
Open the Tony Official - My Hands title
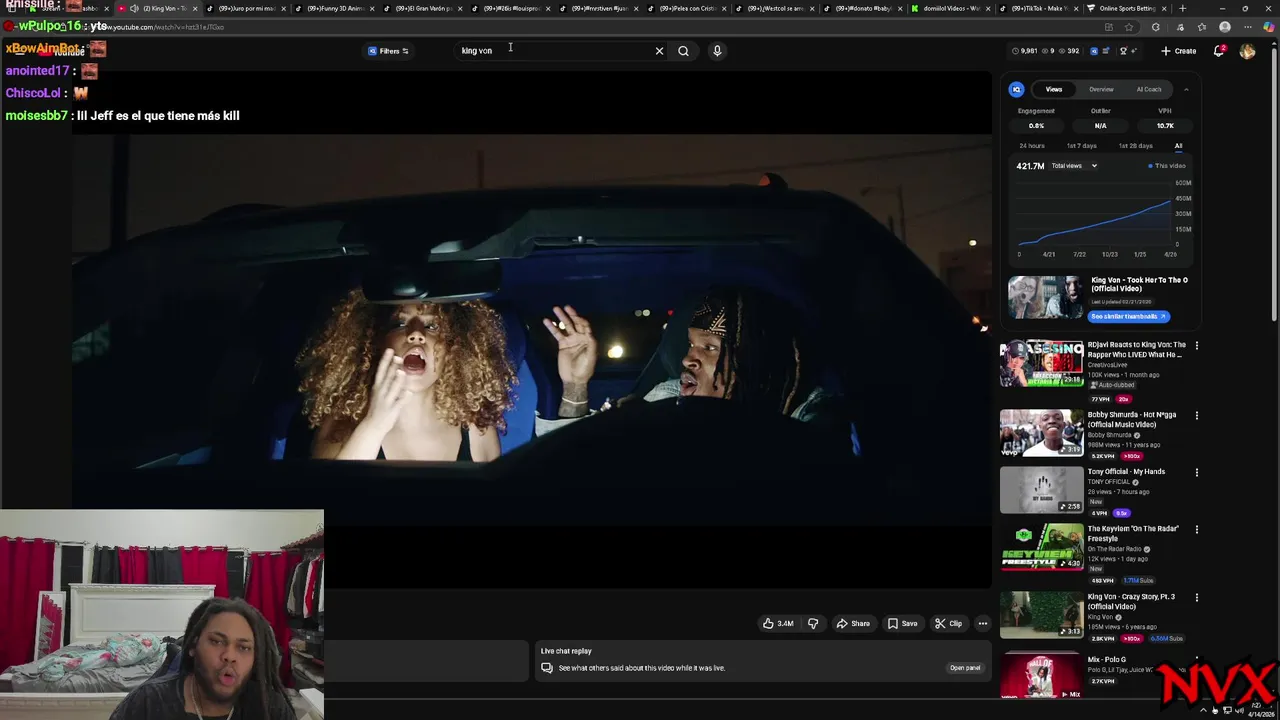click(1126, 472)
